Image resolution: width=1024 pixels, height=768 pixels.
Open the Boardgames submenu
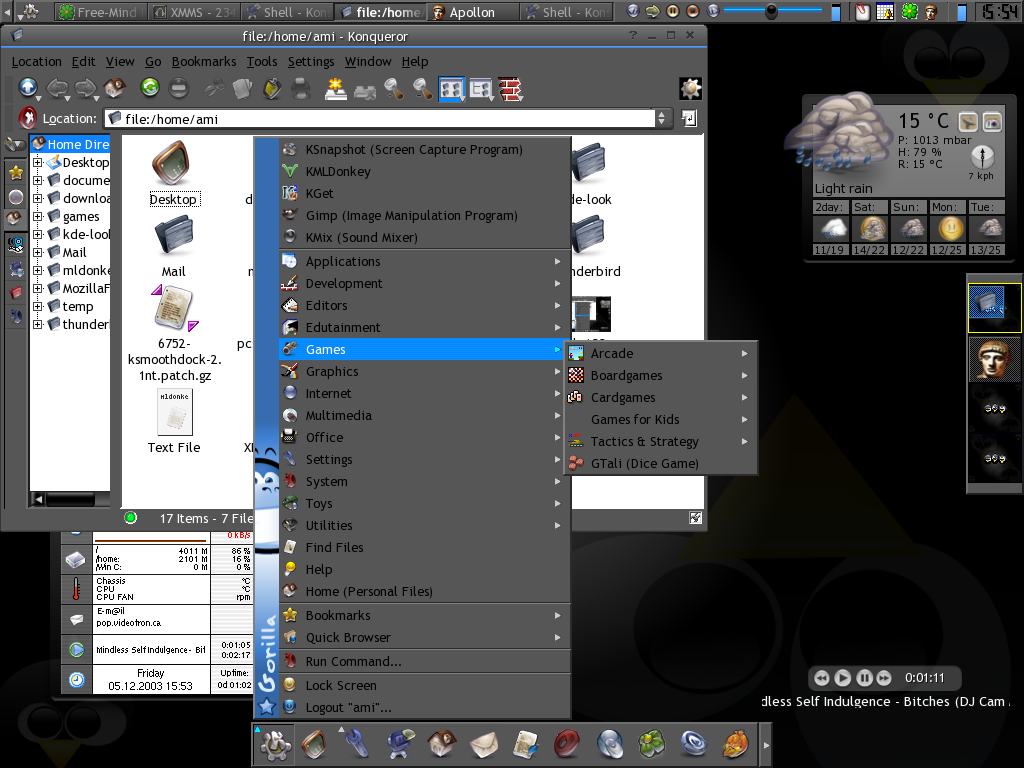click(660, 376)
